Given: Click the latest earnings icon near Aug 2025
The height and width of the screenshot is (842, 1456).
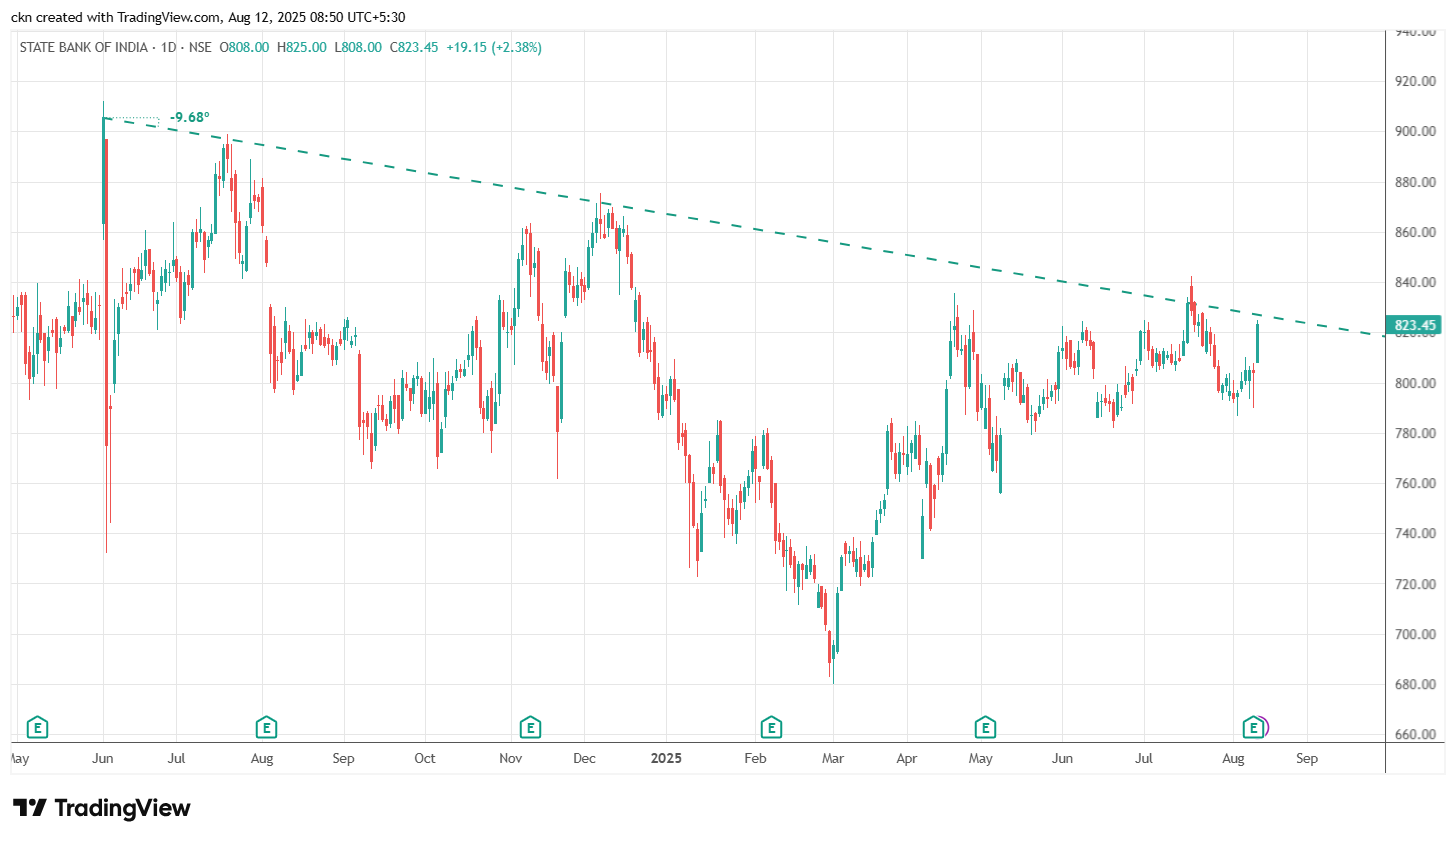Looking at the screenshot, I should pyautogui.click(x=1253, y=727).
